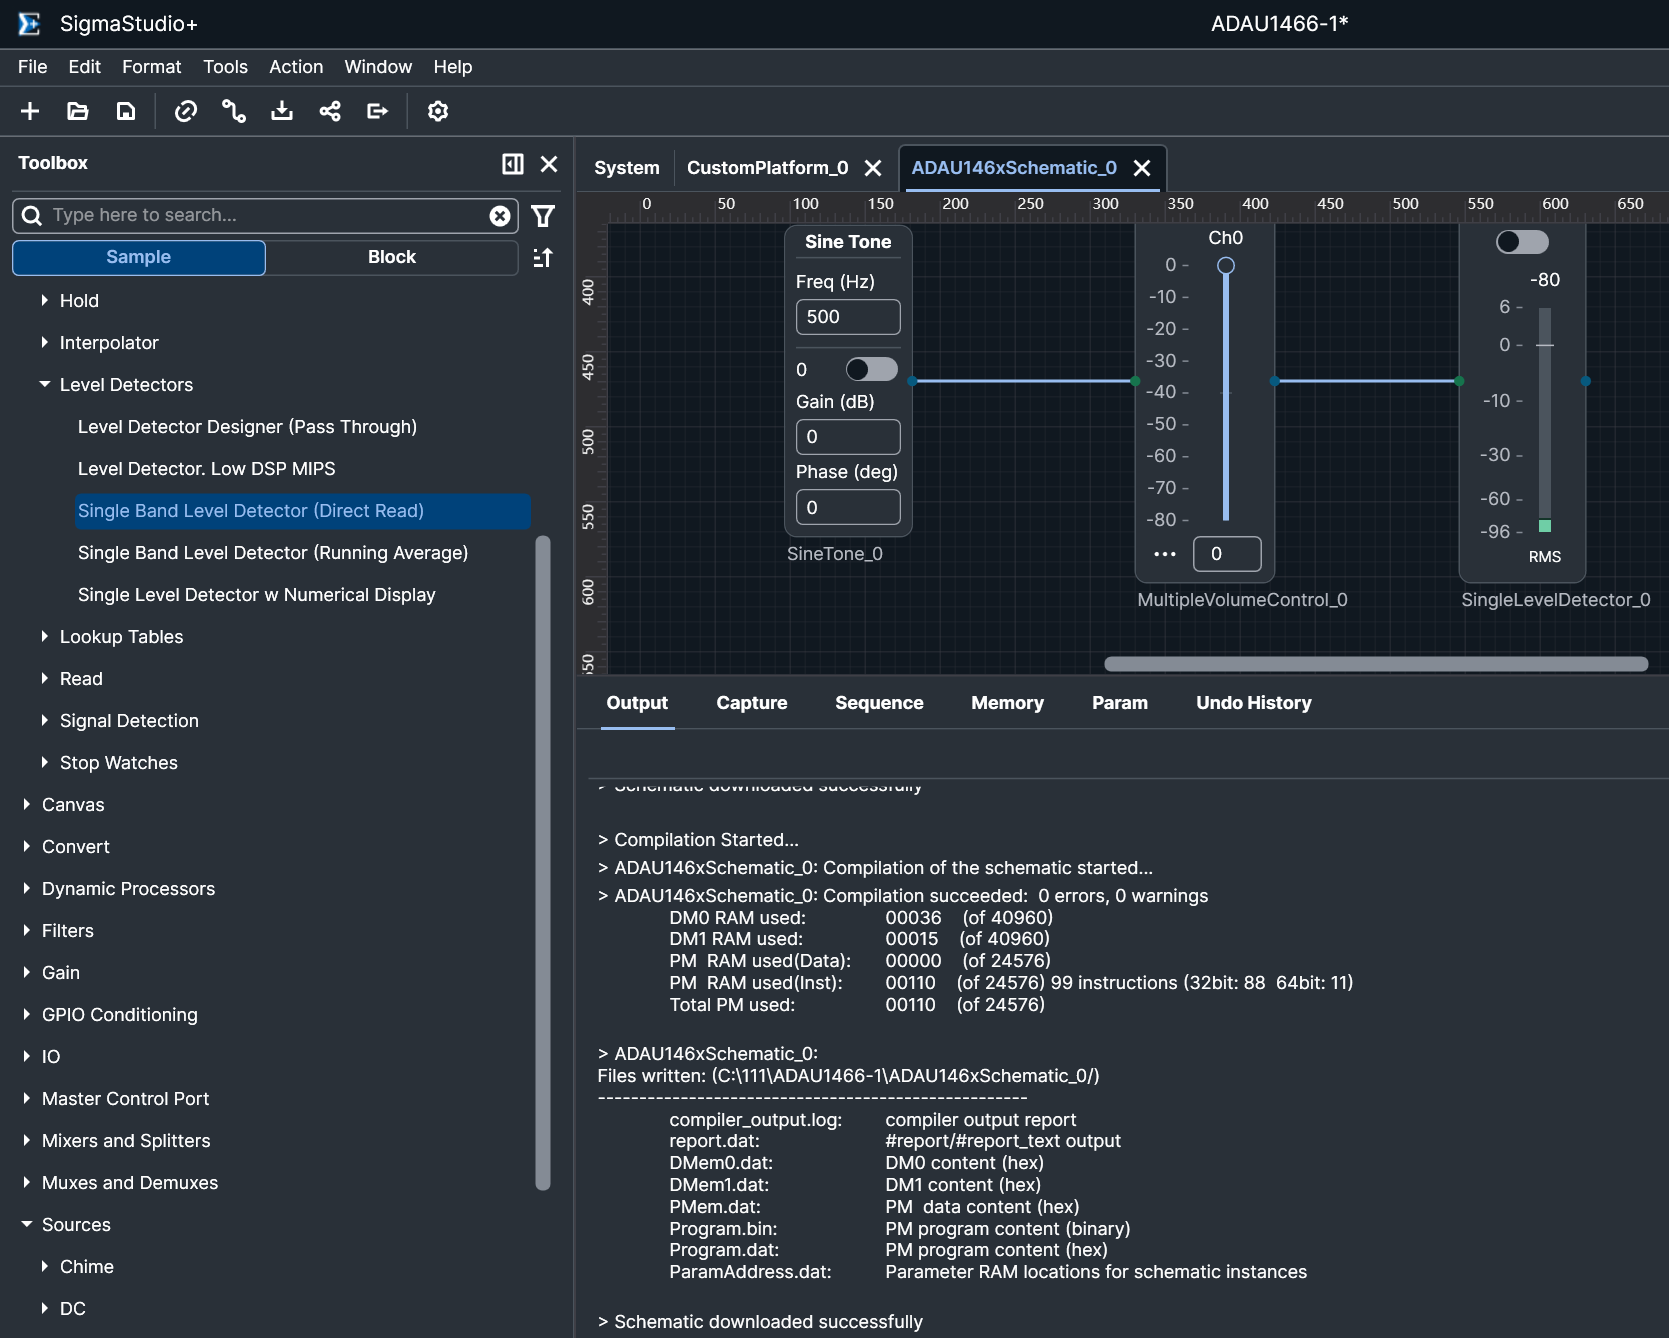Clear the toolbox search field
The width and height of the screenshot is (1669, 1338).
click(x=500, y=216)
